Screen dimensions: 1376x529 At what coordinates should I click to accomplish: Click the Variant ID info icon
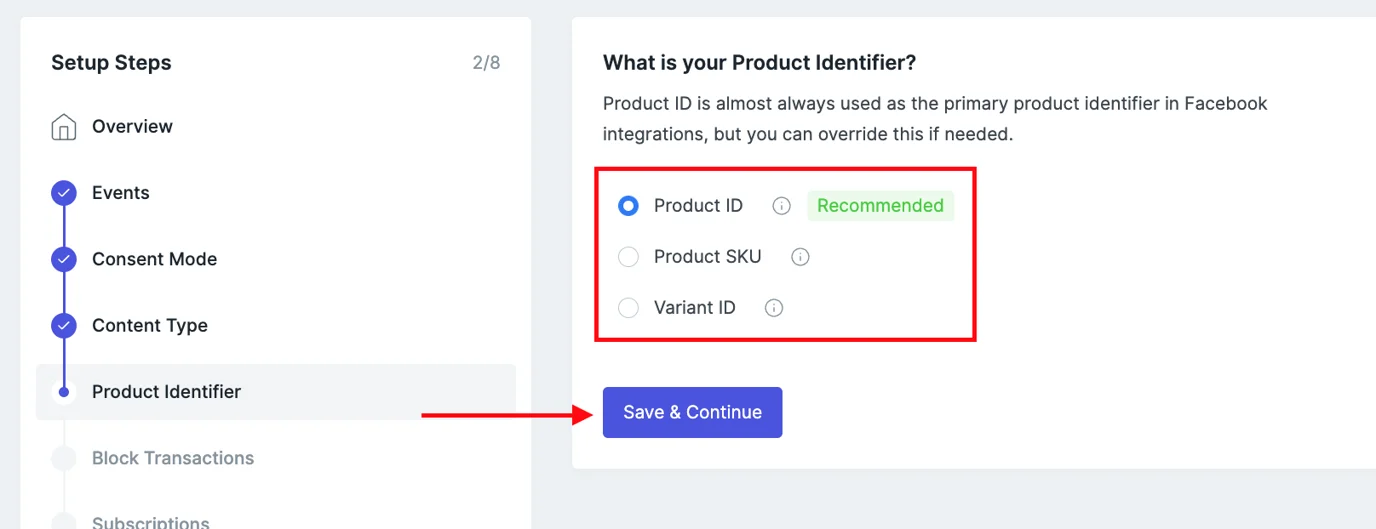773,308
